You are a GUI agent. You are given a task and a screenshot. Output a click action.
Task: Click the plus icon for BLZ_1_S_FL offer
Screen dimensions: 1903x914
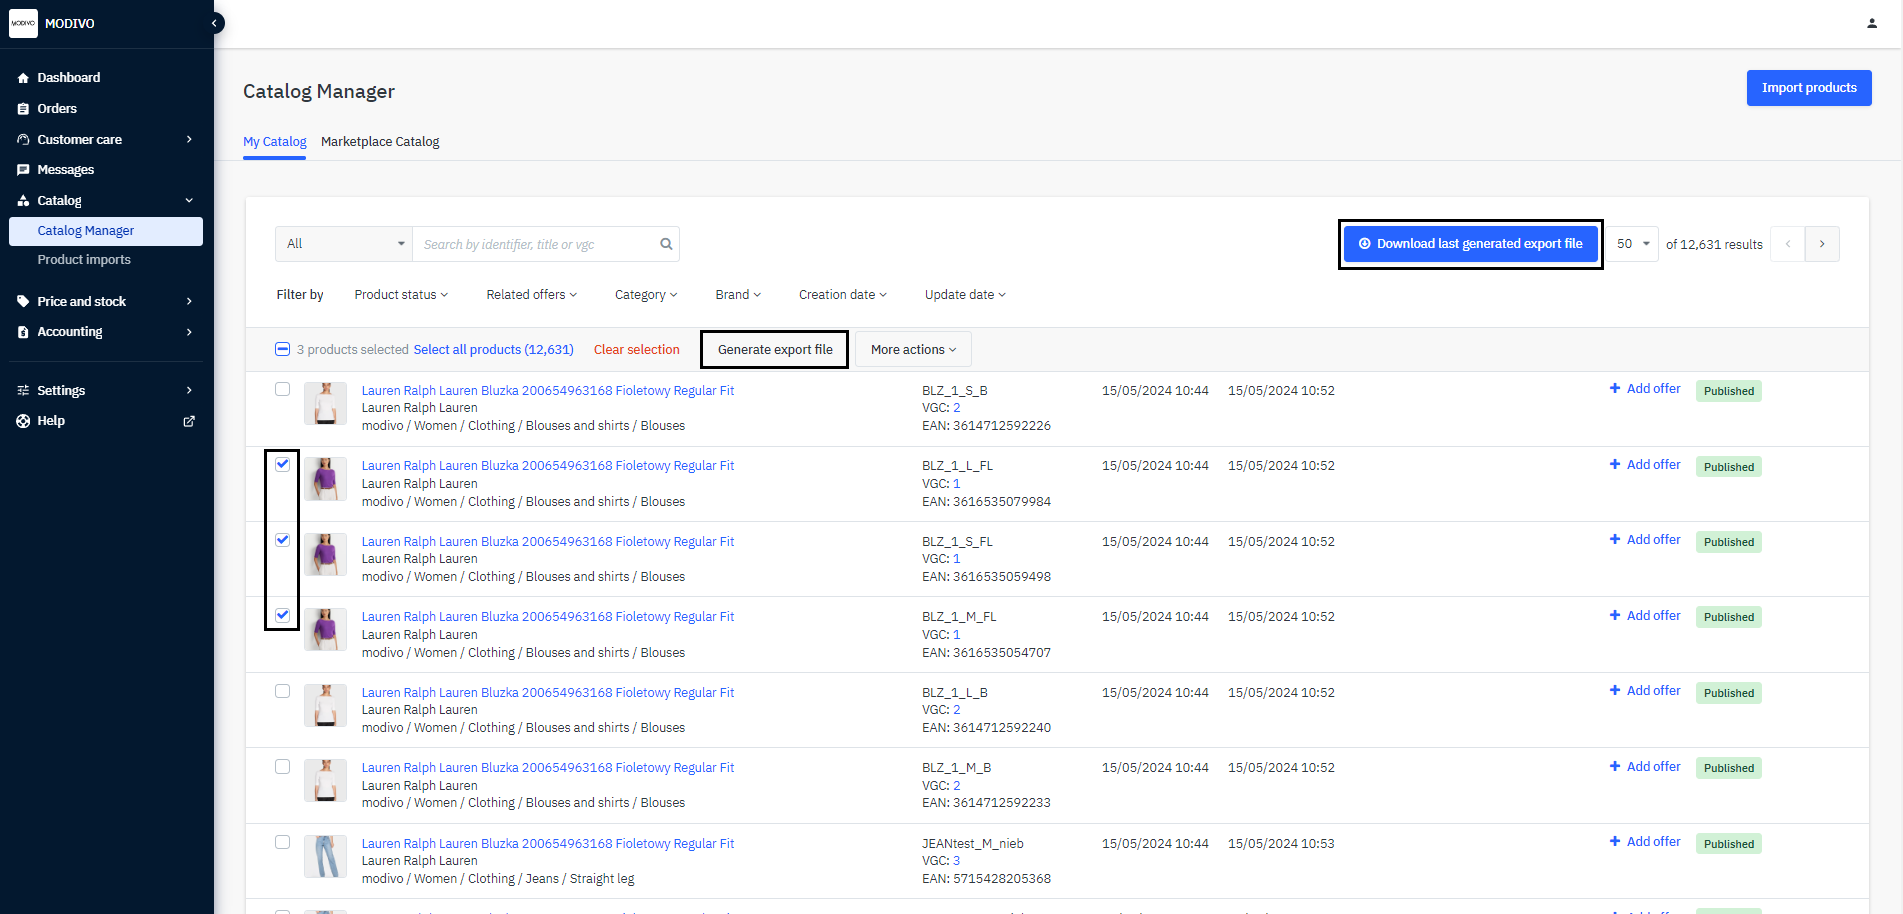coord(1615,540)
